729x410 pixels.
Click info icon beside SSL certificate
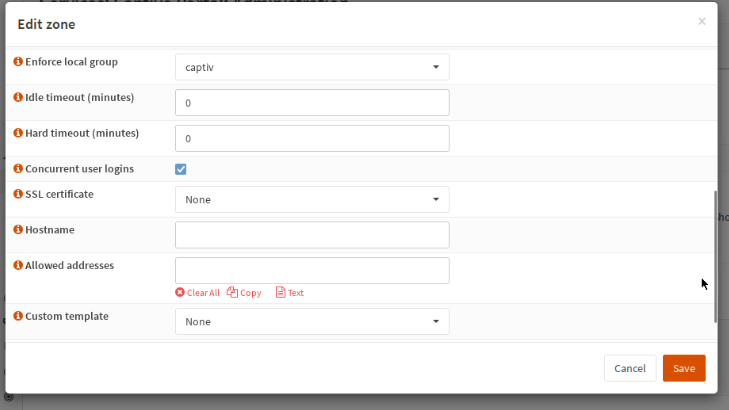(x=18, y=194)
